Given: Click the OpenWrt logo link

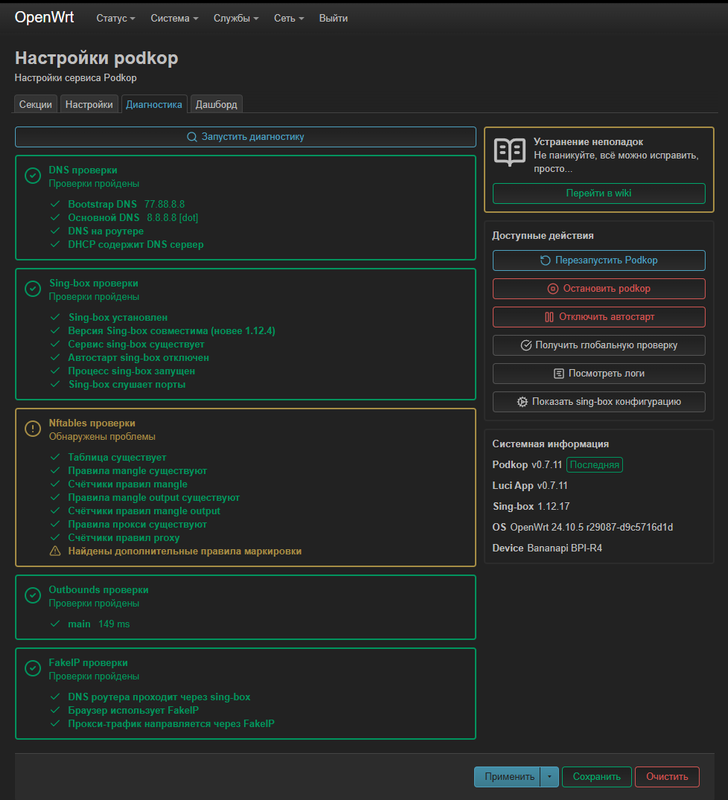Looking at the screenshot, I should pos(44,17).
